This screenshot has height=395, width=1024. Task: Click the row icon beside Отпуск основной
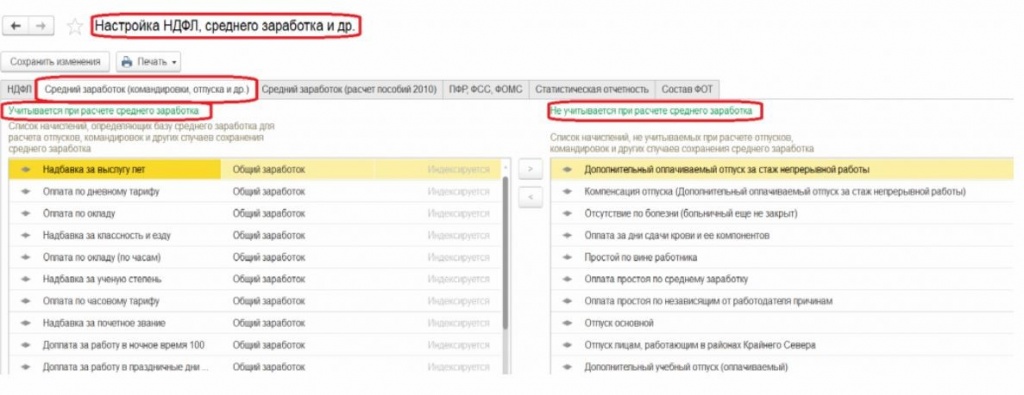pyautogui.click(x=566, y=323)
